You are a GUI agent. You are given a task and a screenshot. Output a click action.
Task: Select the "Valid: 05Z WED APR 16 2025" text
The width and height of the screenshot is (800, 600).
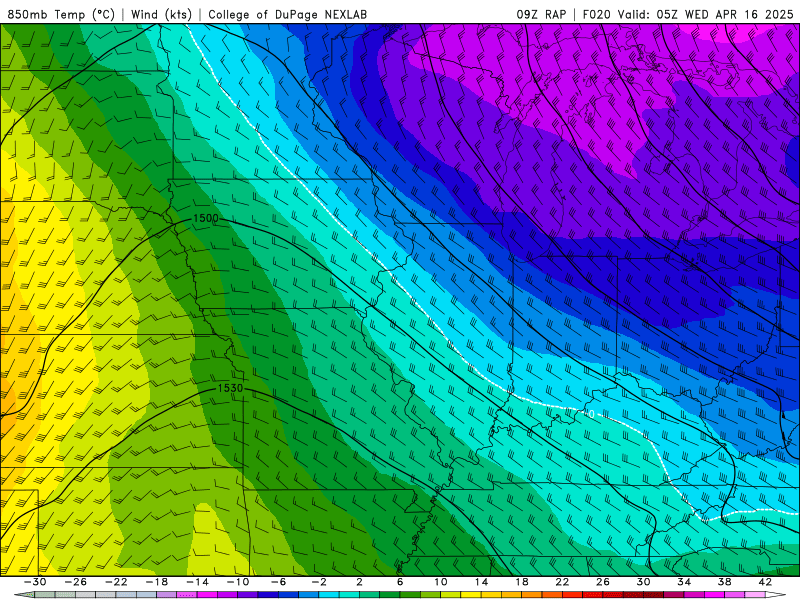(x=706, y=14)
